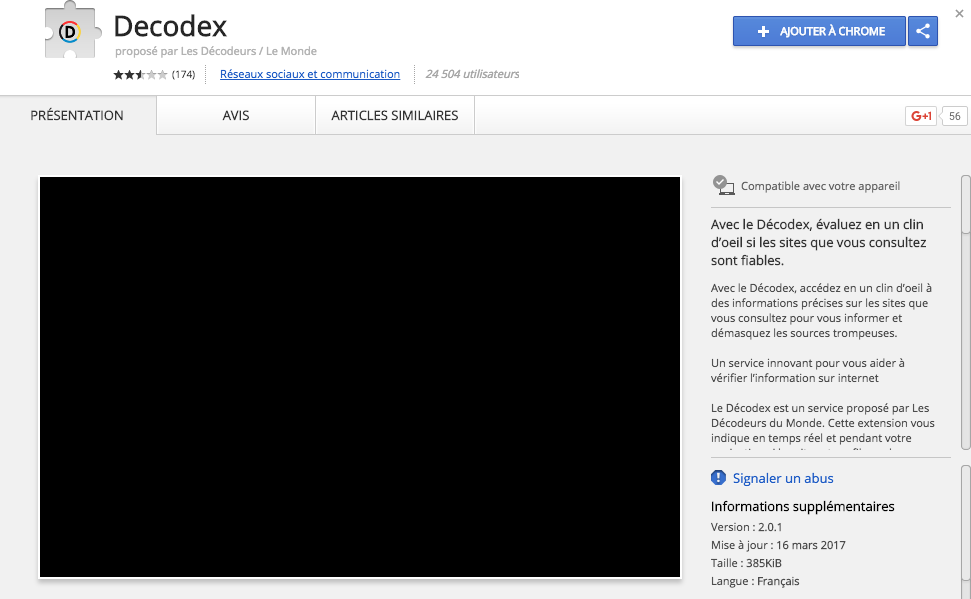This screenshot has height=599, width=971.
Task: Click the Google+ count 56 bubble
Action: click(954, 116)
